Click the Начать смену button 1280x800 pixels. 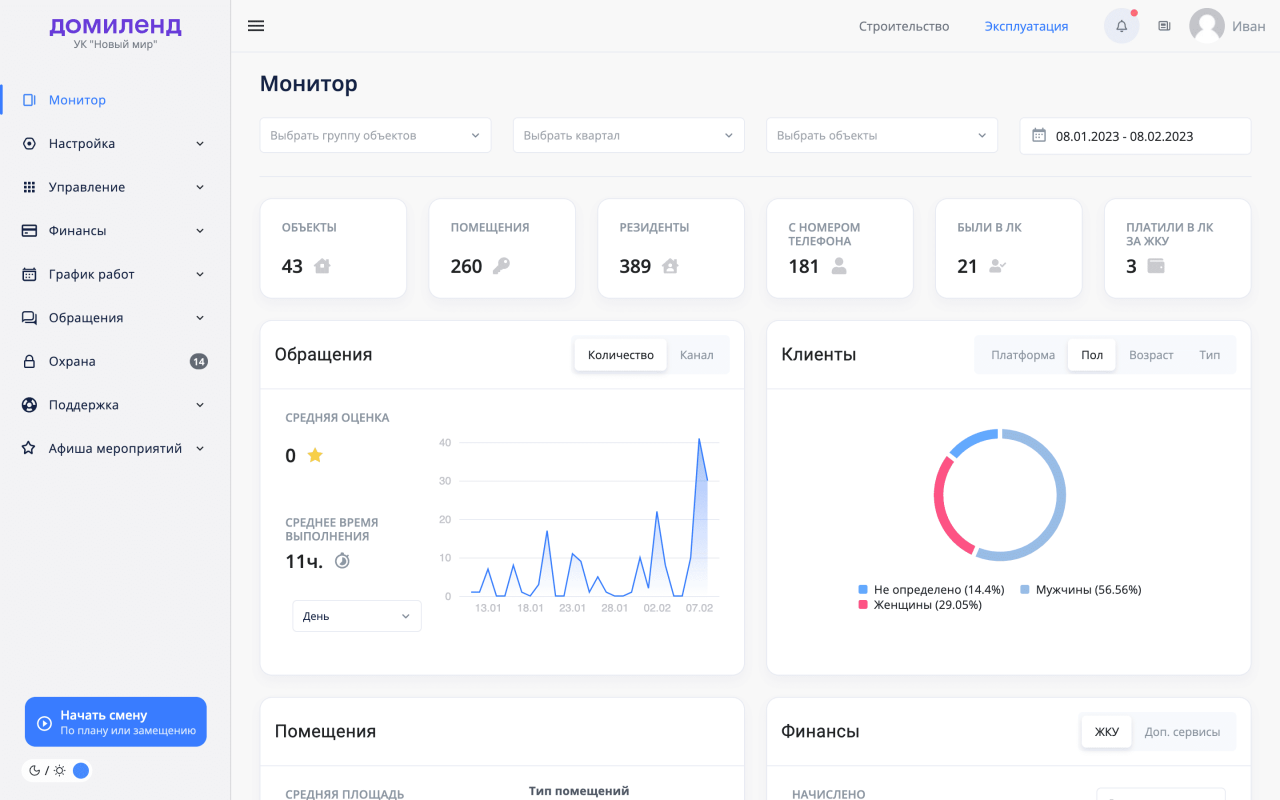[116, 722]
